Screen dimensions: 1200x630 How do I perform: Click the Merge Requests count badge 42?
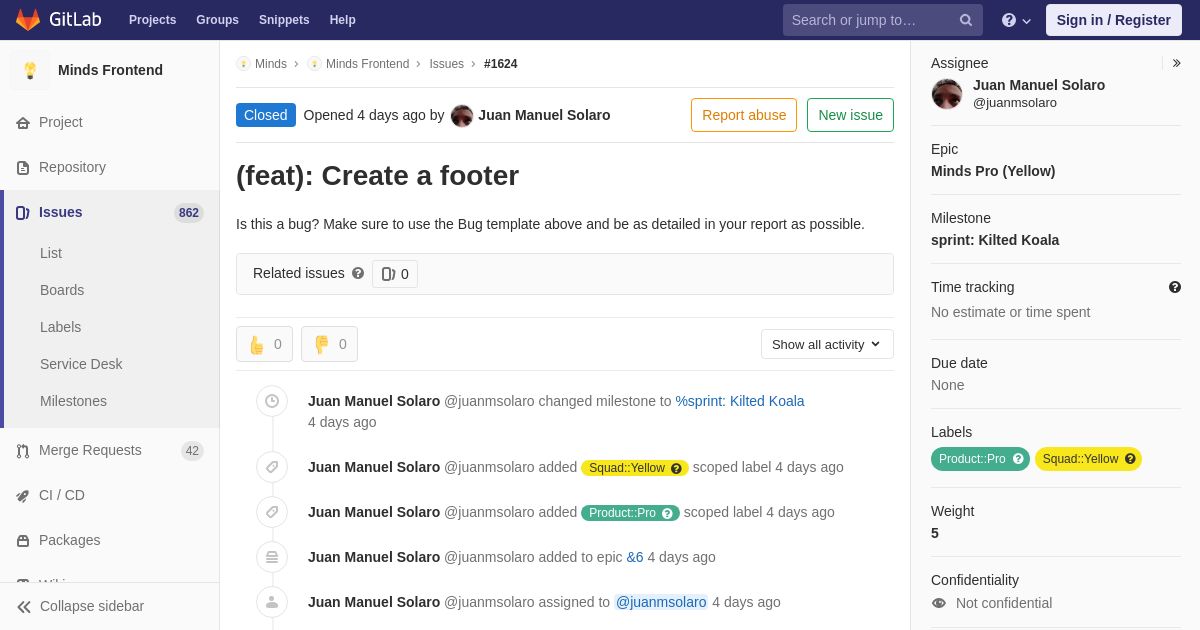click(192, 451)
